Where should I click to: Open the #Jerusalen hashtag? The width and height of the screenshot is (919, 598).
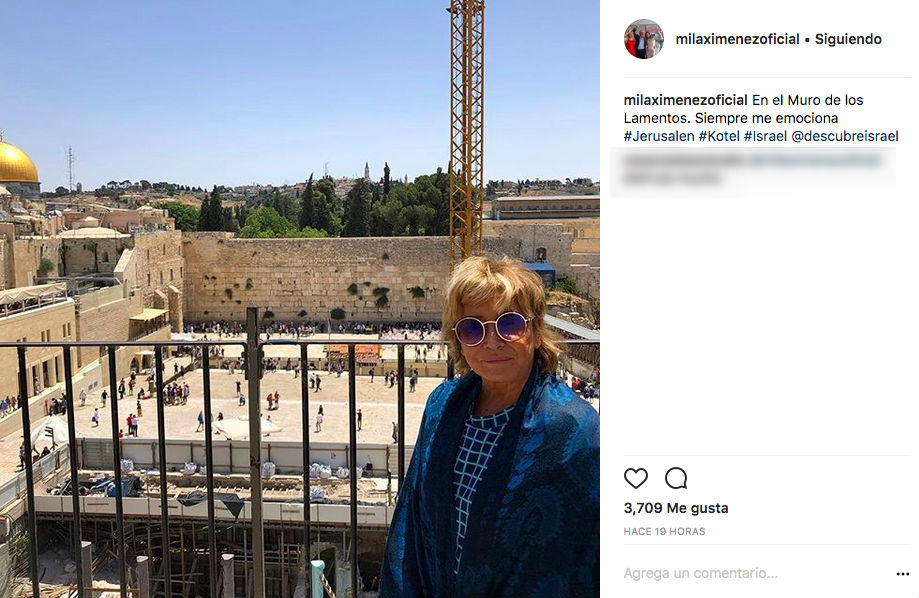click(659, 137)
